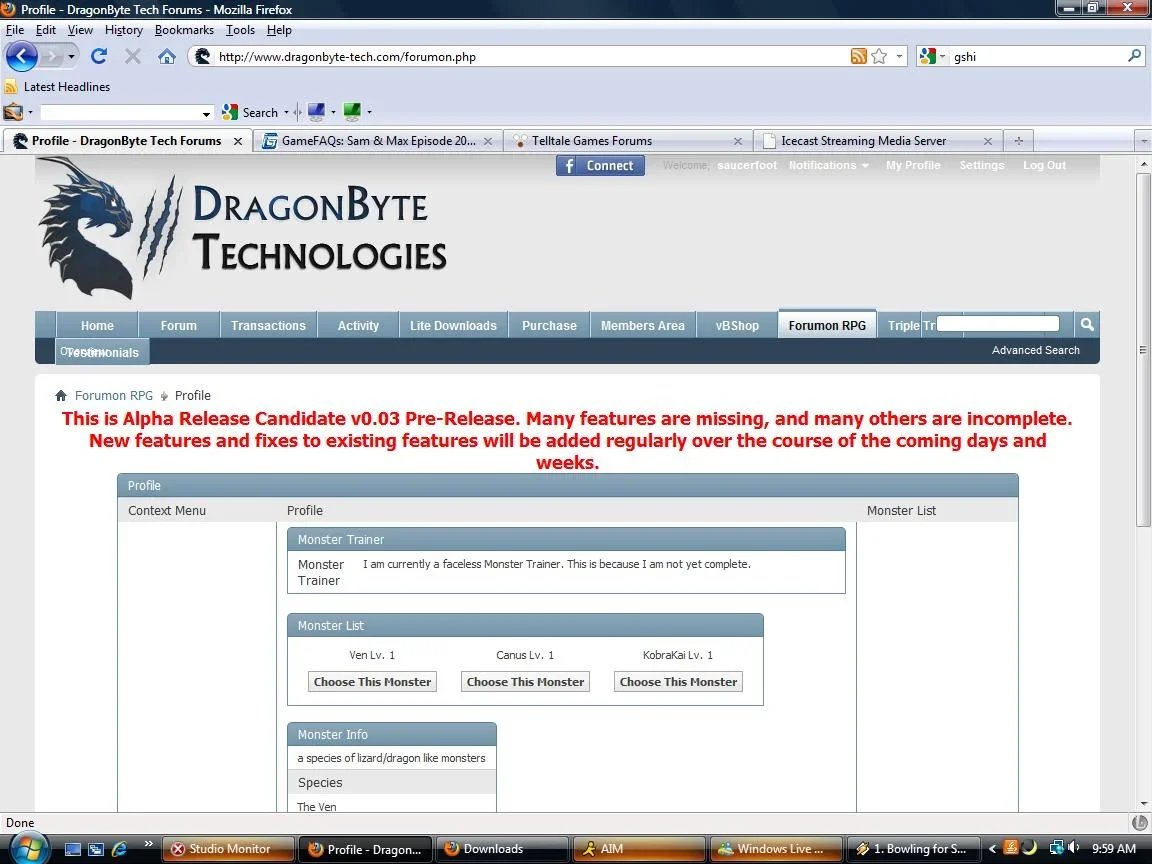
Task: Open a new tab with plus button
Action: pyautogui.click(x=1018, y=140)
